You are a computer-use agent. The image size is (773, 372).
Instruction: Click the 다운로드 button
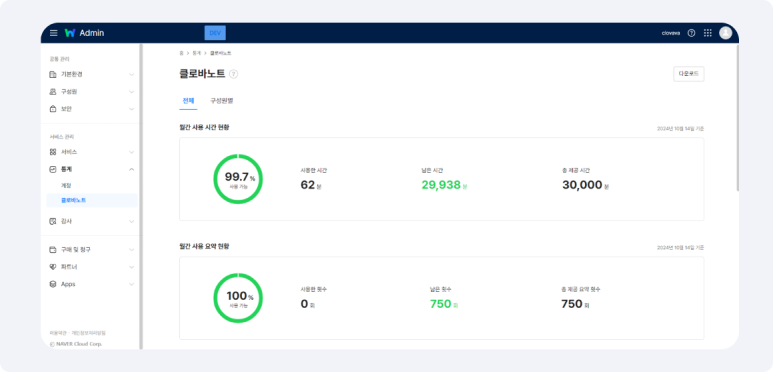[x=689, y=74]
